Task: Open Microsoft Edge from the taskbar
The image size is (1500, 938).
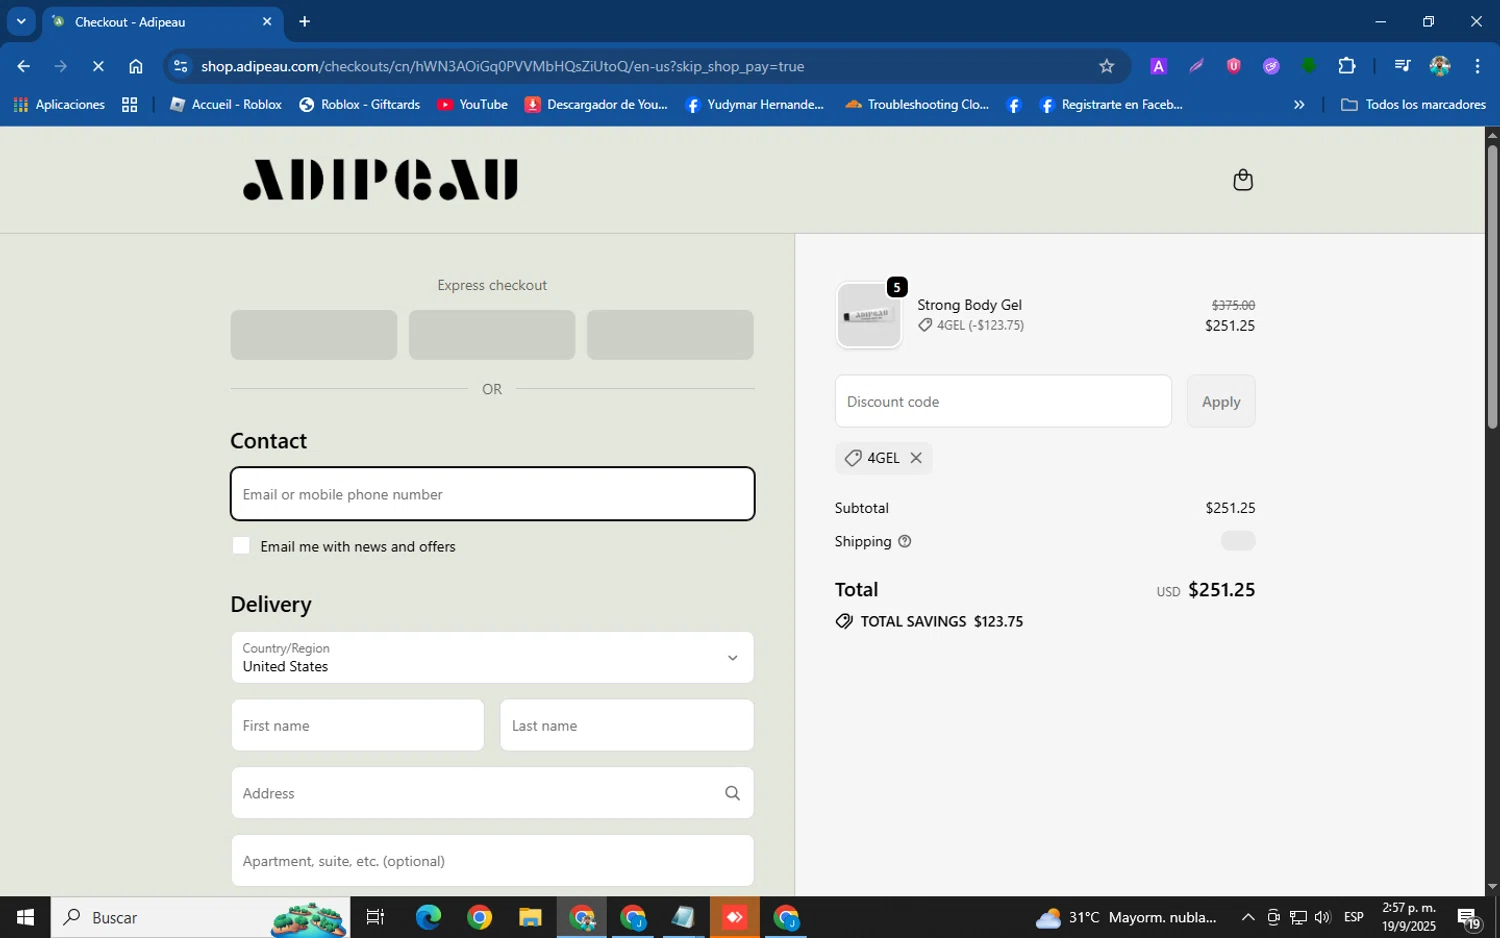Action: pos(428,917)
